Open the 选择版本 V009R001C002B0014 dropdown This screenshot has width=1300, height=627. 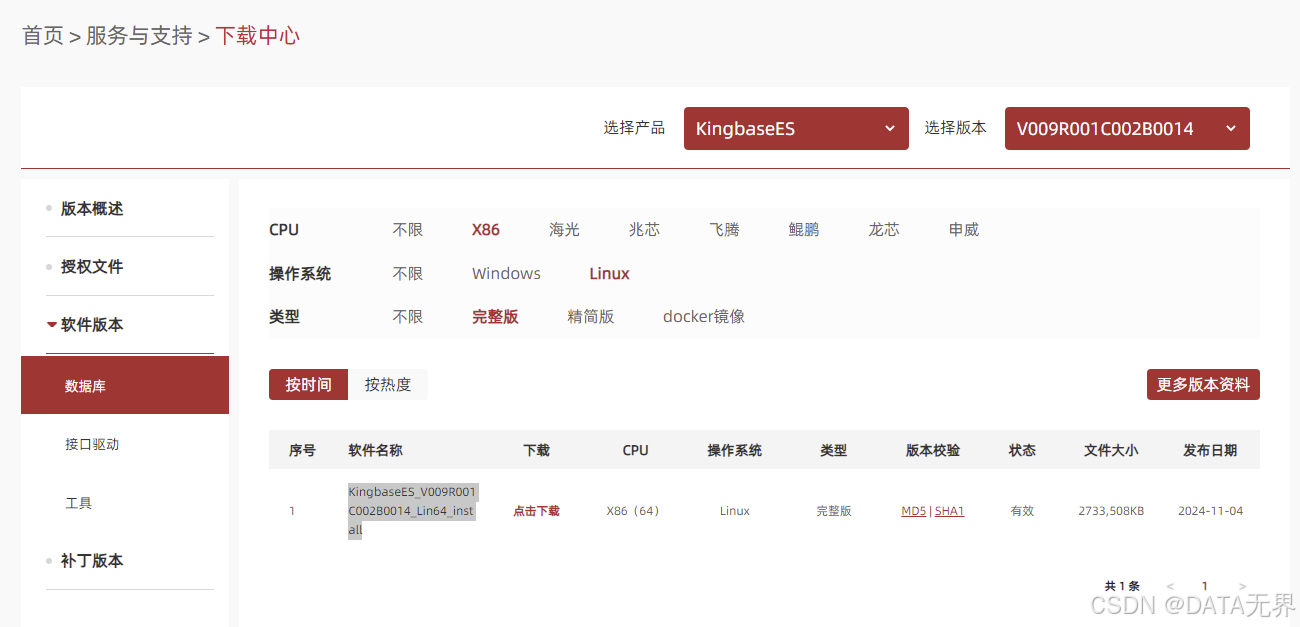[x=1127, y=128]
